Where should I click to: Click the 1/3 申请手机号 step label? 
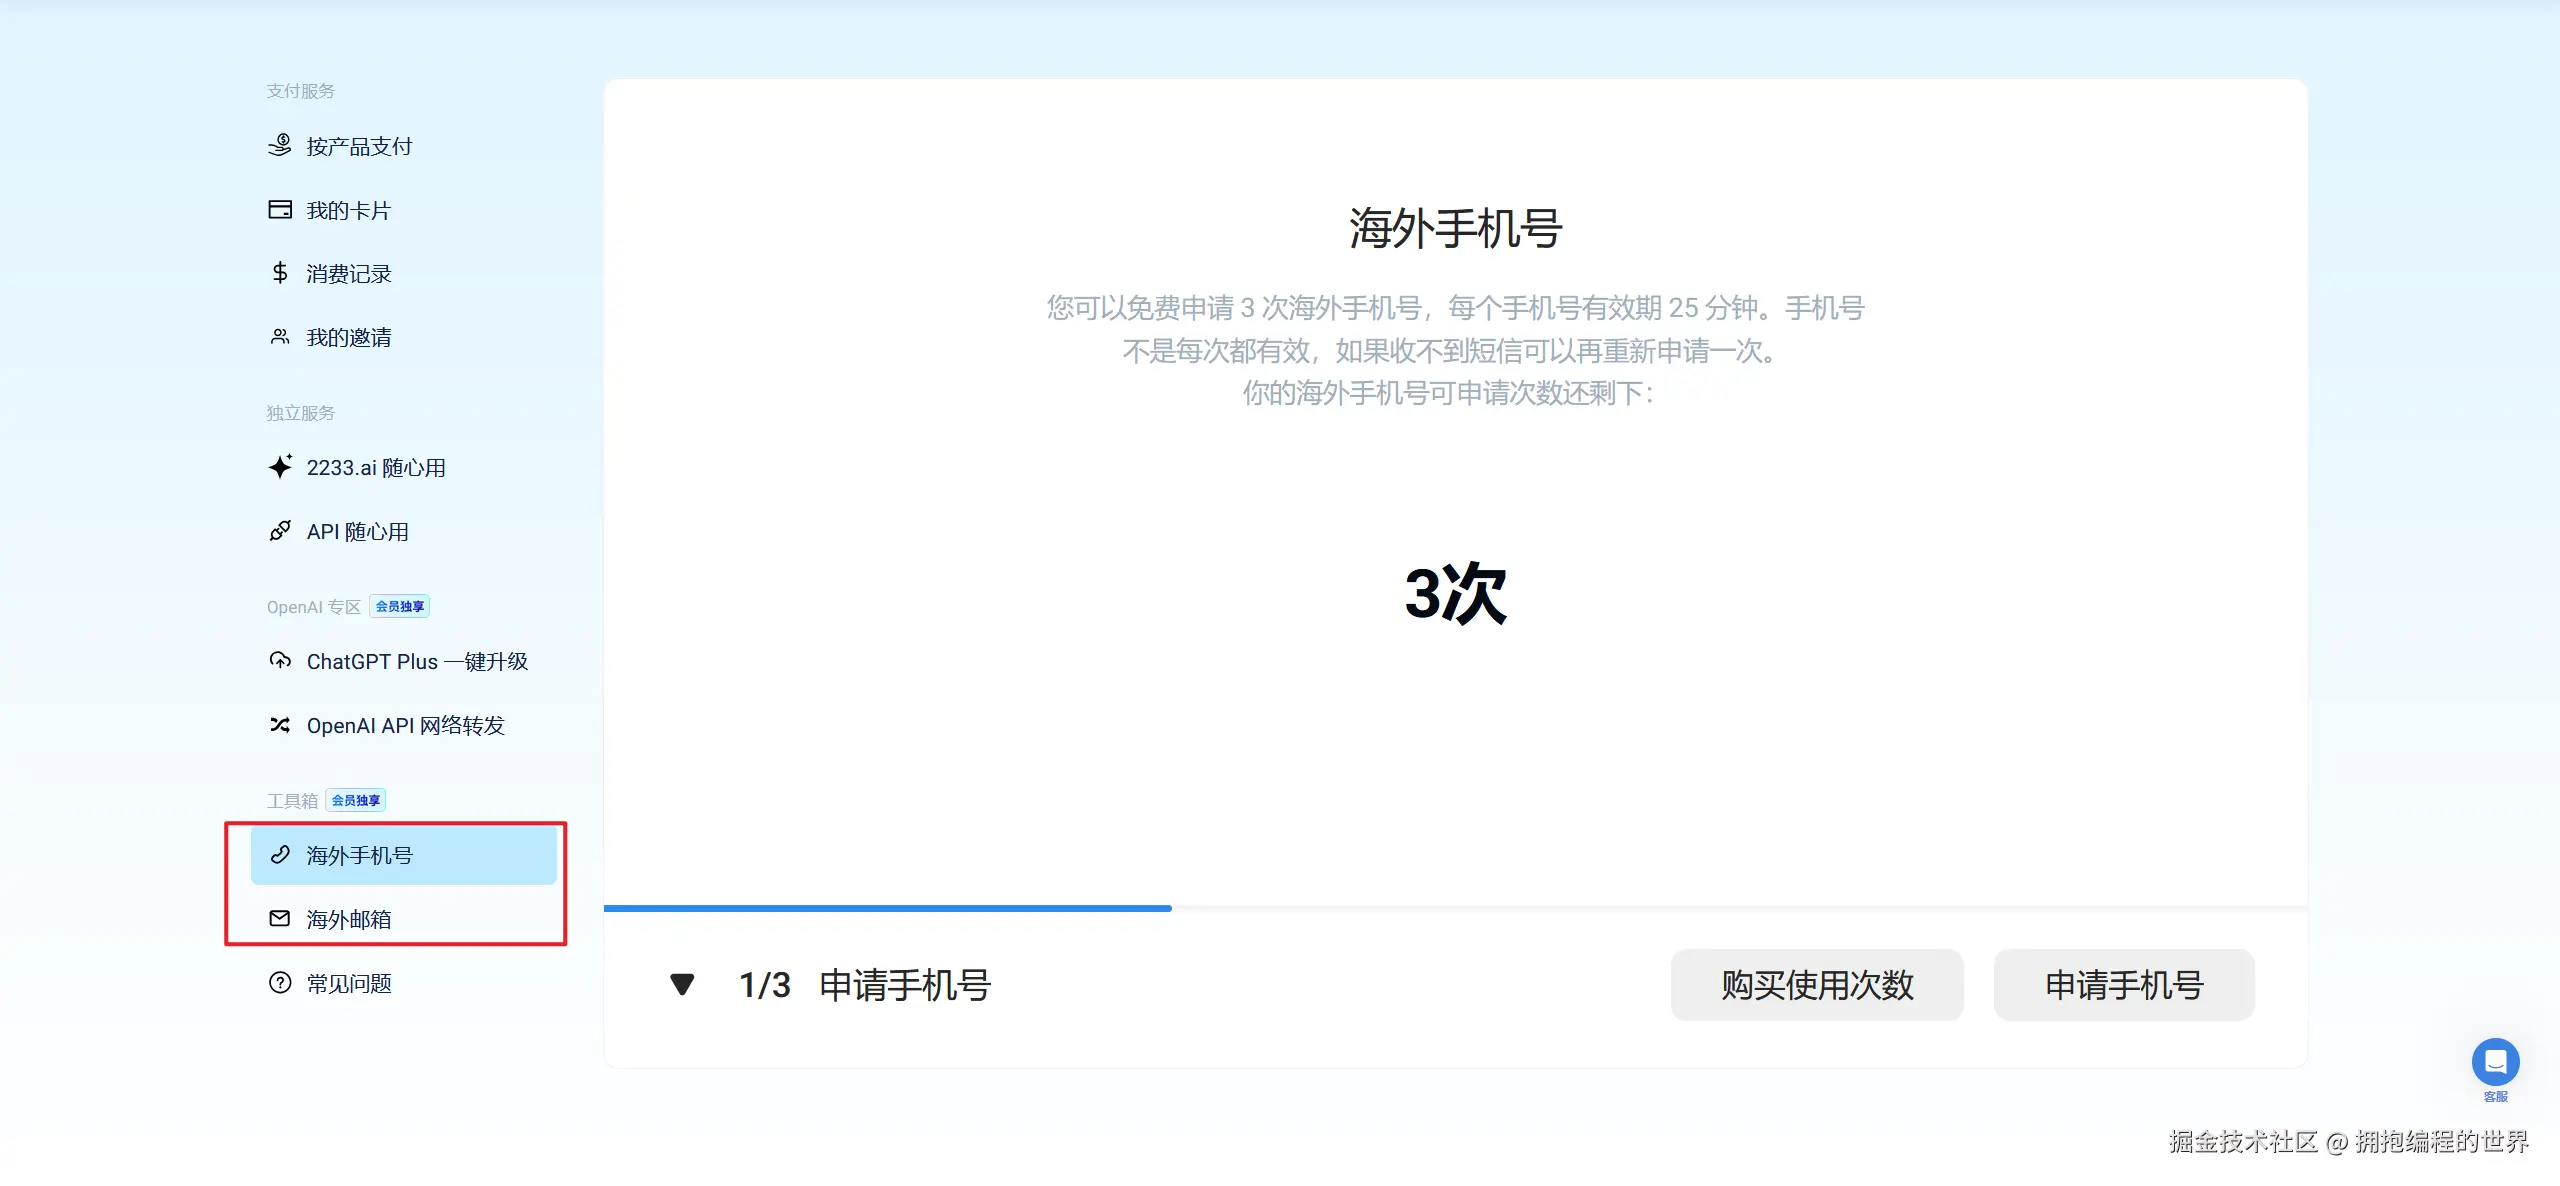[865, 985]
